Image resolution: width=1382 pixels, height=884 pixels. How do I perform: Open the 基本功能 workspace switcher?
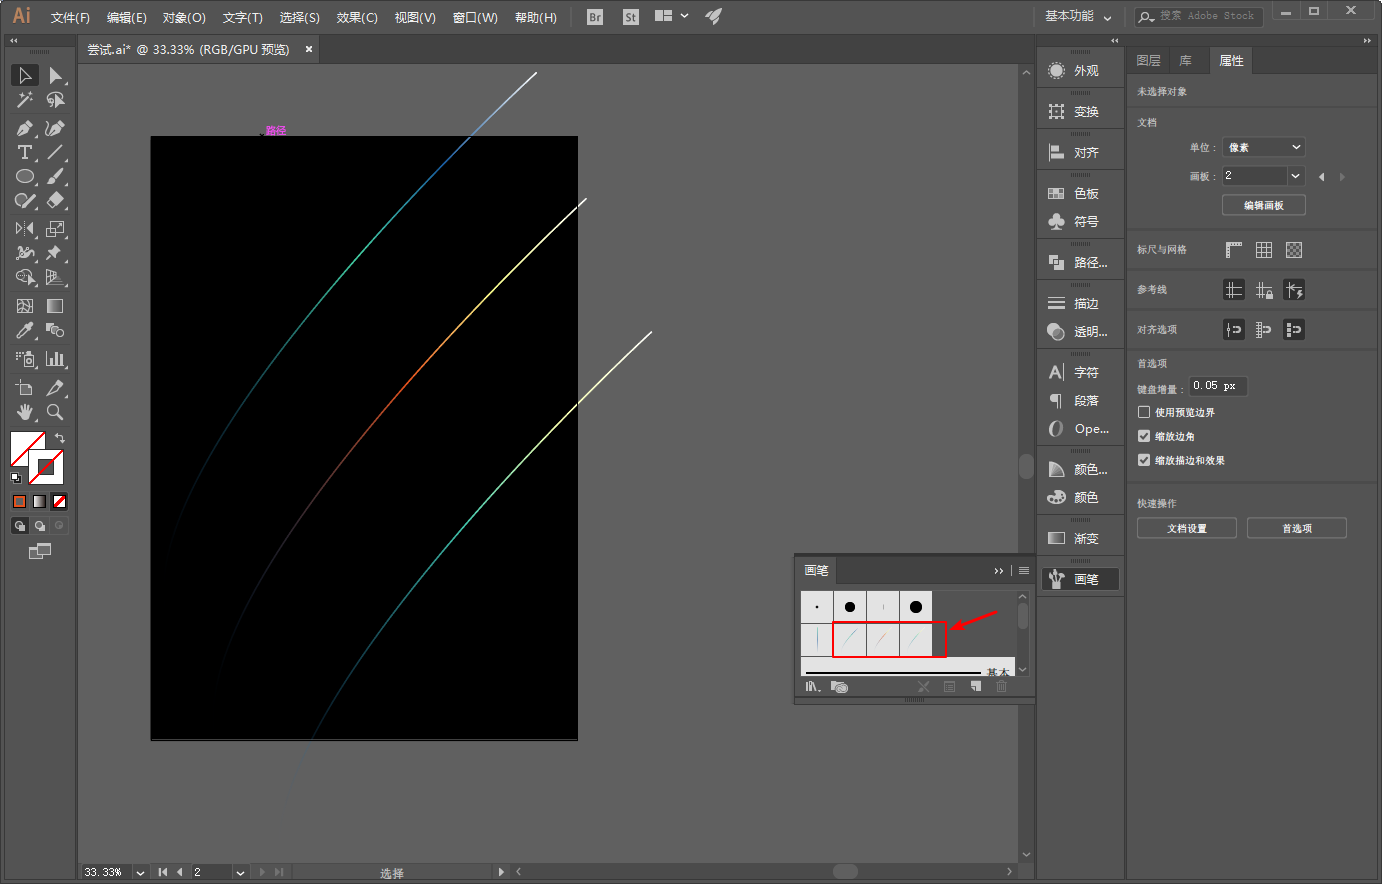pos(1078,16)
